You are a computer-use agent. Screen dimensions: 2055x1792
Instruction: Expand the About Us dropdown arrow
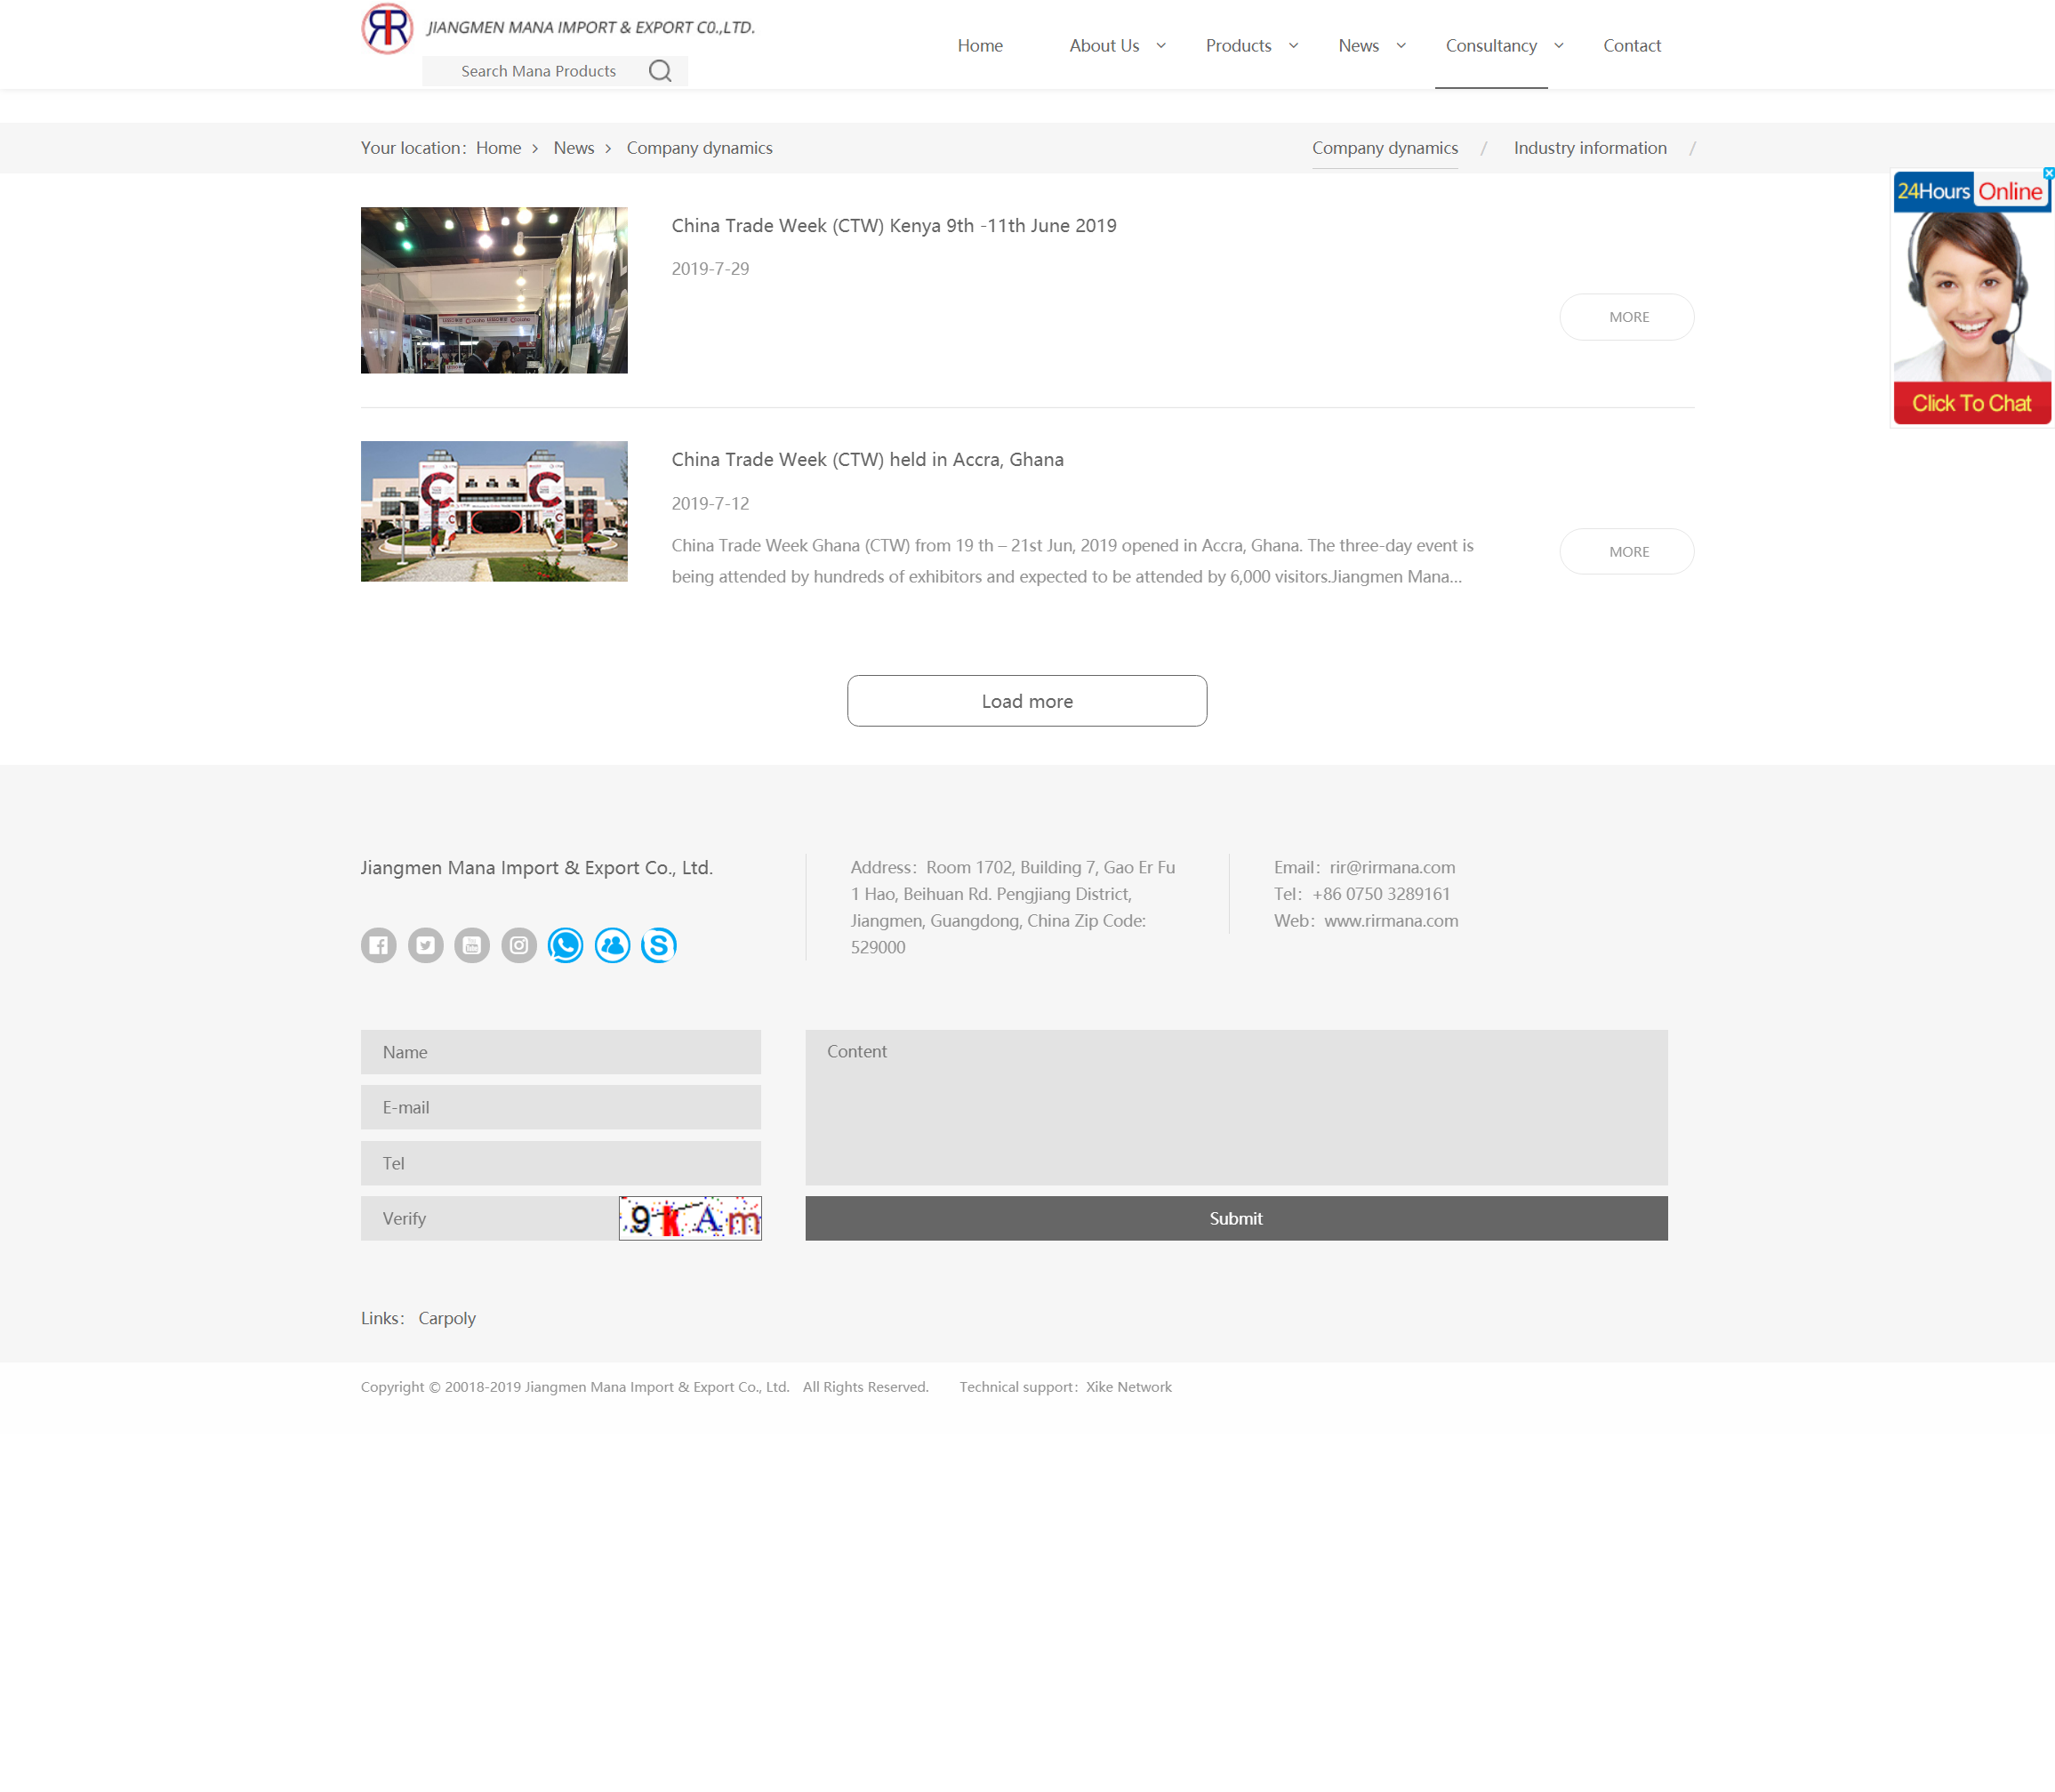[x=1161, y=45]
